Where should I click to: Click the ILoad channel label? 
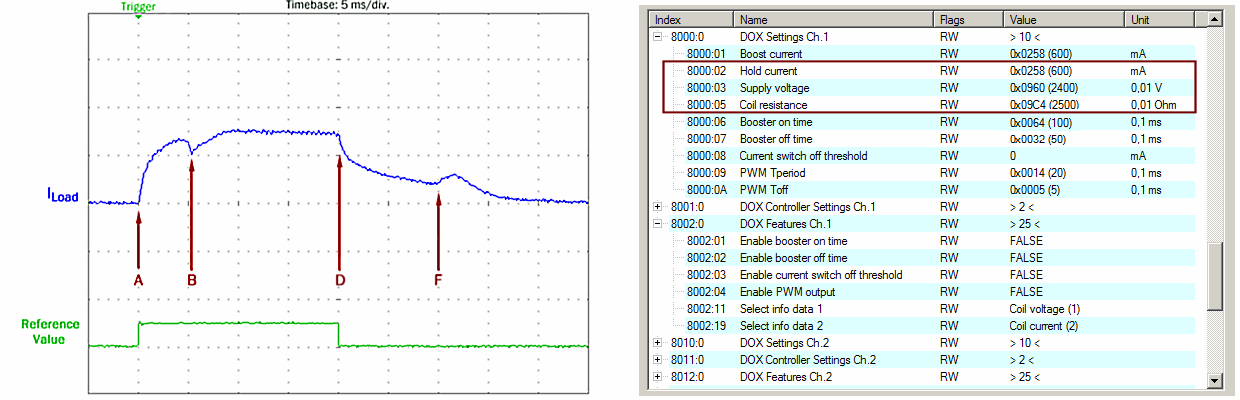click(62, 197)
